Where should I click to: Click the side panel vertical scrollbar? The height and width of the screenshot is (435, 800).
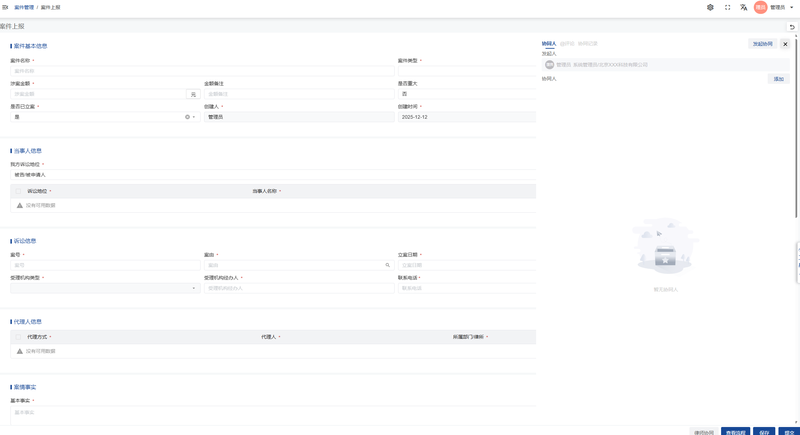click(x=796, y=127)
